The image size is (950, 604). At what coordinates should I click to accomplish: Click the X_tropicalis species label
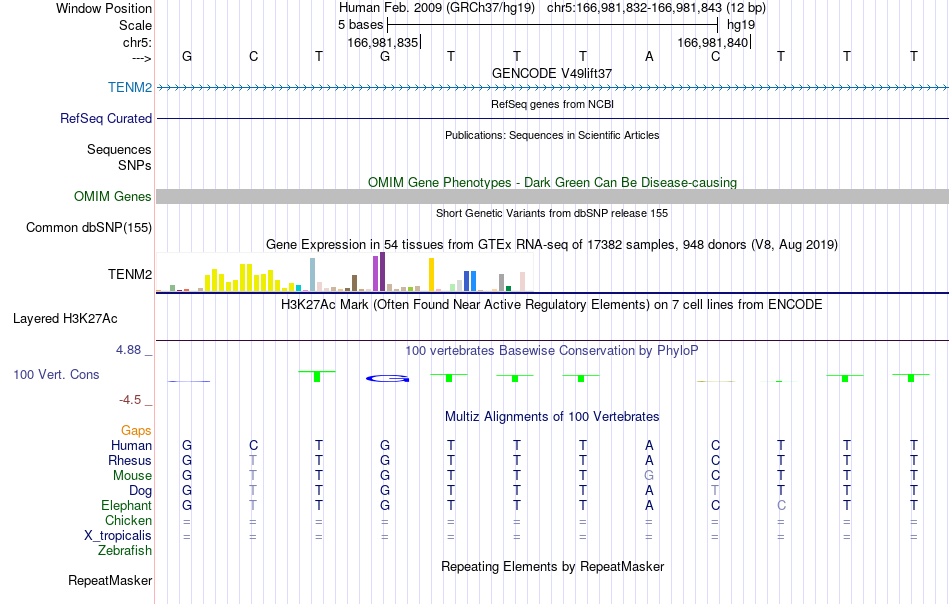[118, 536]
